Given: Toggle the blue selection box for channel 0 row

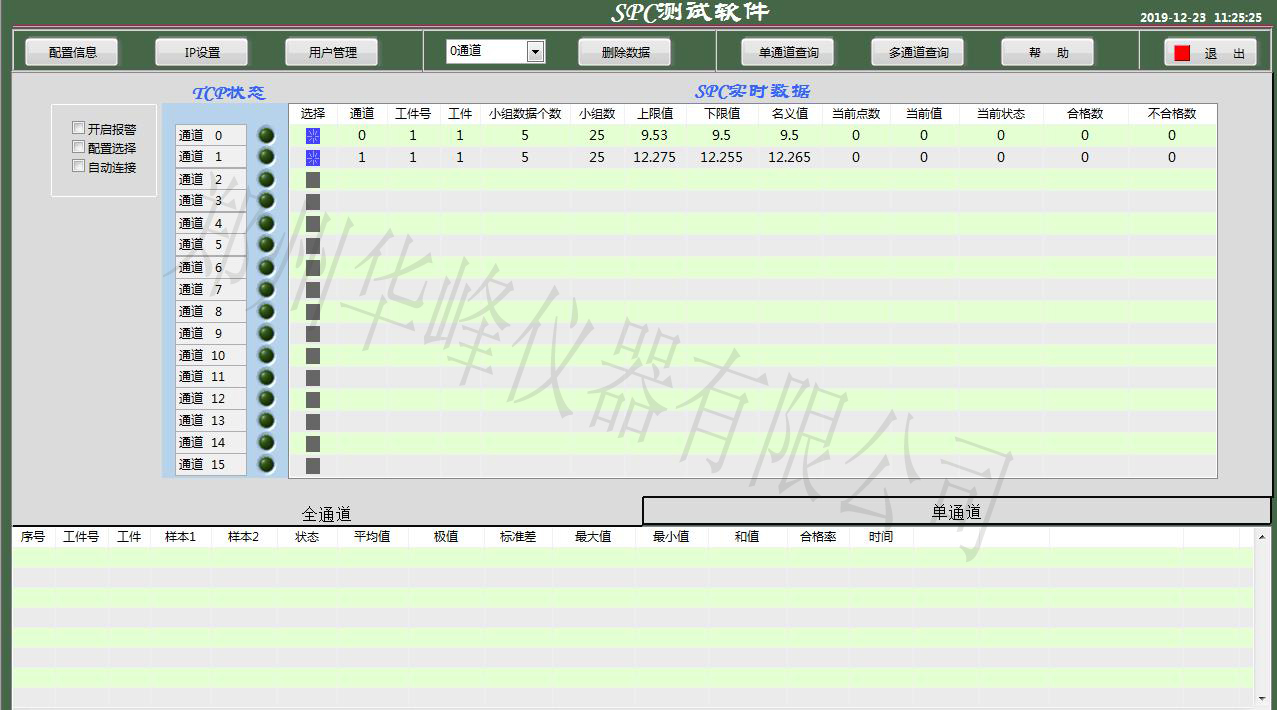Looking at the screenshot, I should pyautogui.click(x=313, y=136).
